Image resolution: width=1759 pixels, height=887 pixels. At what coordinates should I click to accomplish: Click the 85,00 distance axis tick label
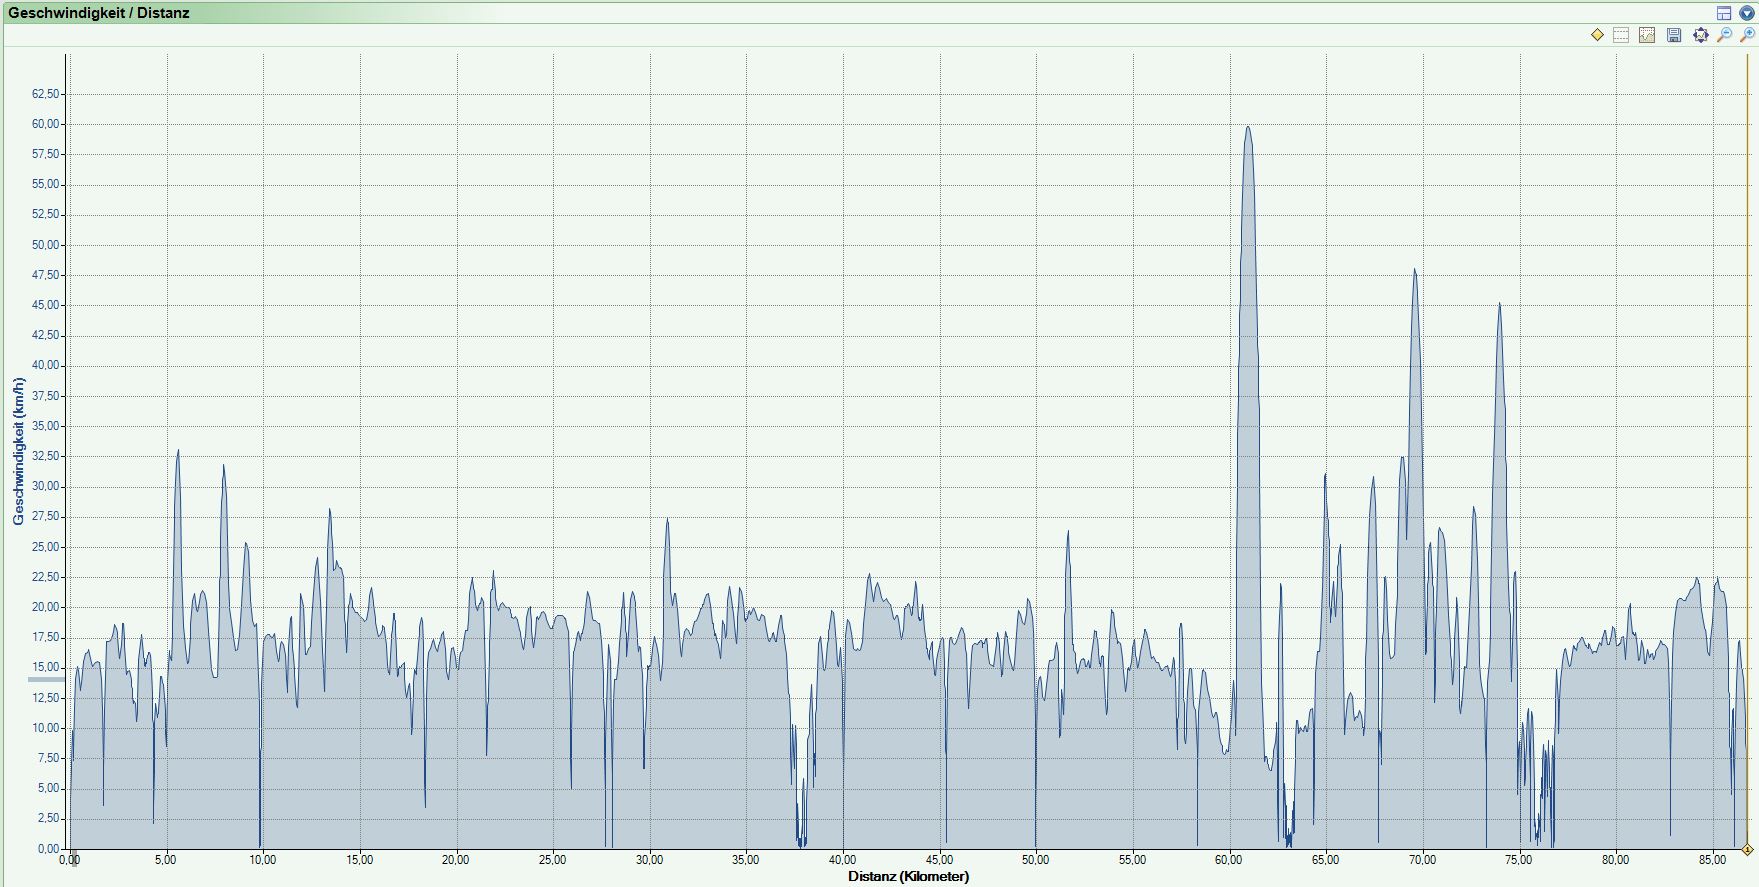(1712, 860)
